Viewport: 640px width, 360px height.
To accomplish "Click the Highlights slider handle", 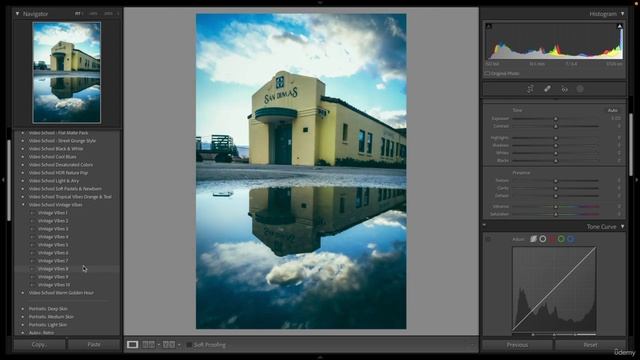I will (556, 138).
